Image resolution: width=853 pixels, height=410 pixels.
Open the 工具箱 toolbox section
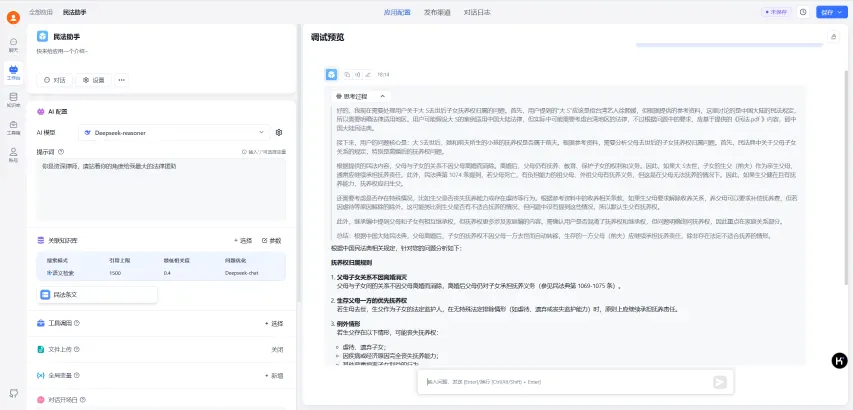pyautogui.click(x=13, y=128)
